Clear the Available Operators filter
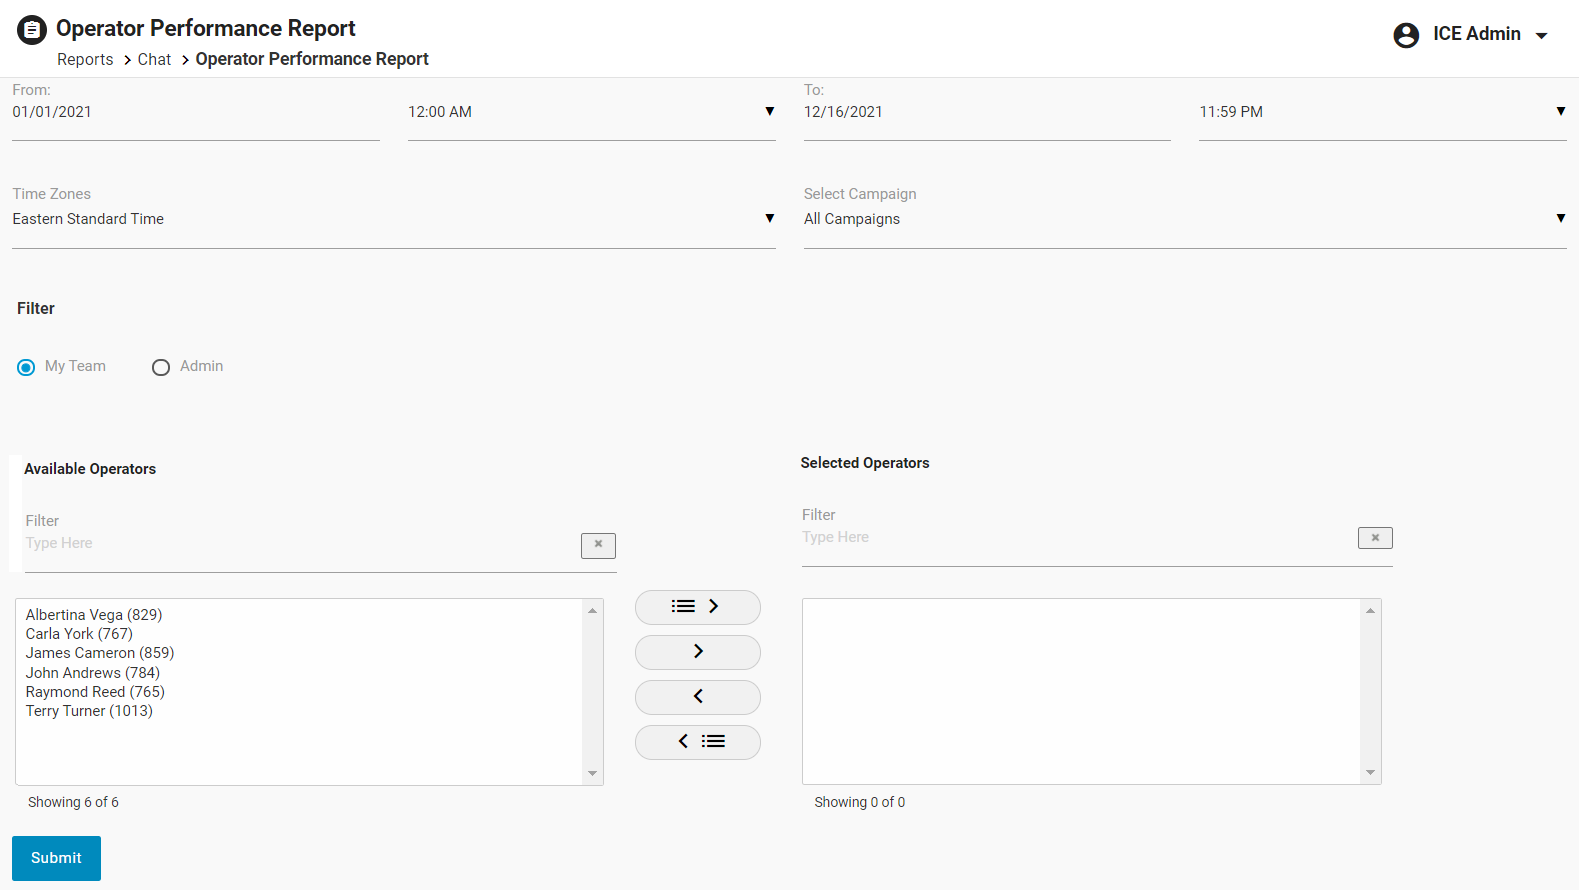Viewport: 1579px width, 890px height. [x=598, y=545]
